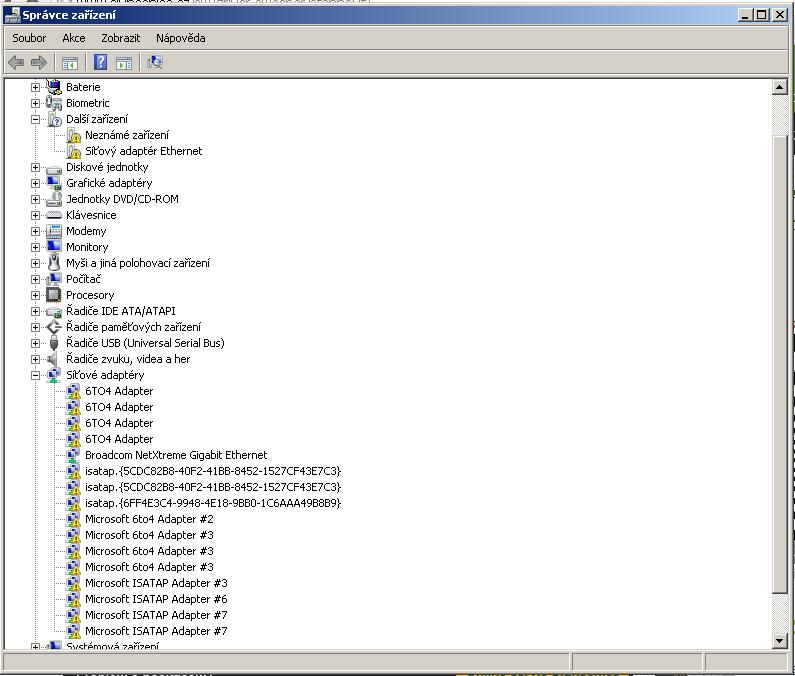Expand the Řadiče USB category
Image resolution: width=795 pixels, height=676 pixels.
(x=36, y=343)
